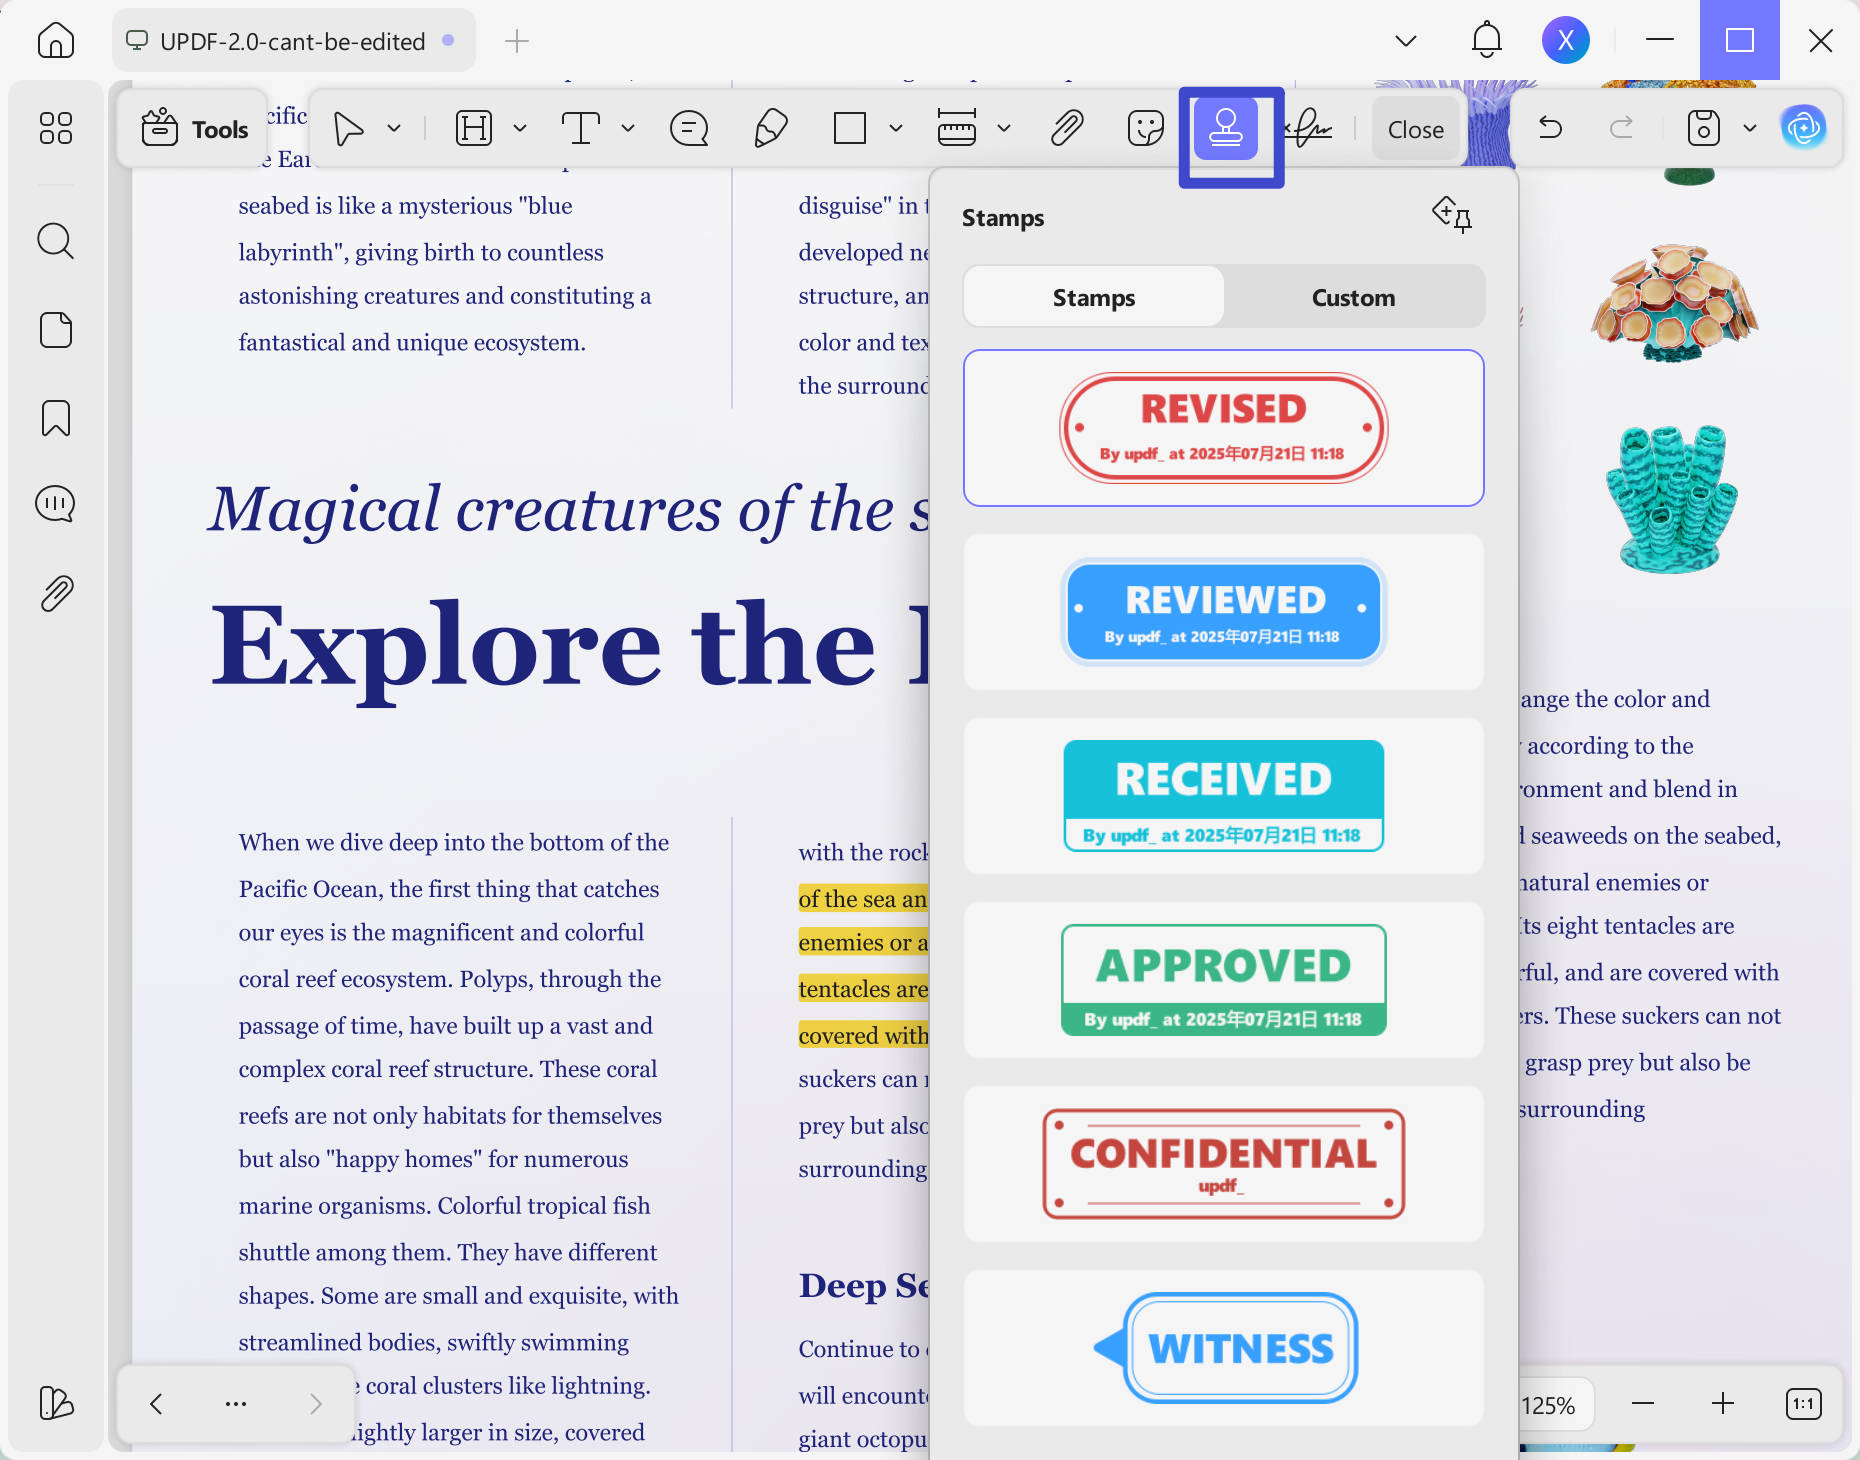Viewport: 1860px width, 1460px height.
Task: Open the attachments sidebar icon
Action: pos(56,594)
